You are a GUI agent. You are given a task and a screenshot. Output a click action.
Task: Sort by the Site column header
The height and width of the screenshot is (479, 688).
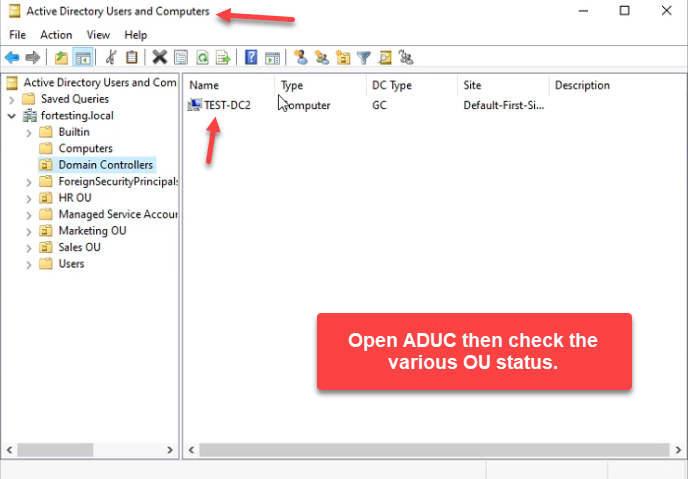click(x=503, y=85)
